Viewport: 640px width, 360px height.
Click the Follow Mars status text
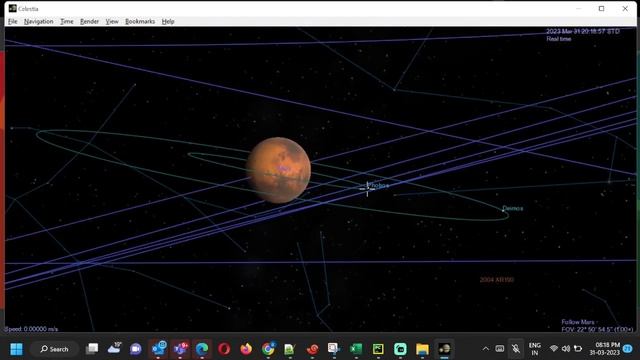[x=578, y=322]
